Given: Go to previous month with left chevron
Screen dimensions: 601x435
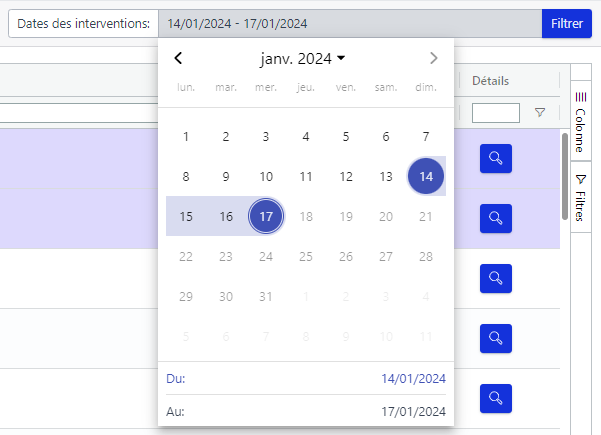Looking at the screenshot, I should pyautogui.click(x=178, y=59).
